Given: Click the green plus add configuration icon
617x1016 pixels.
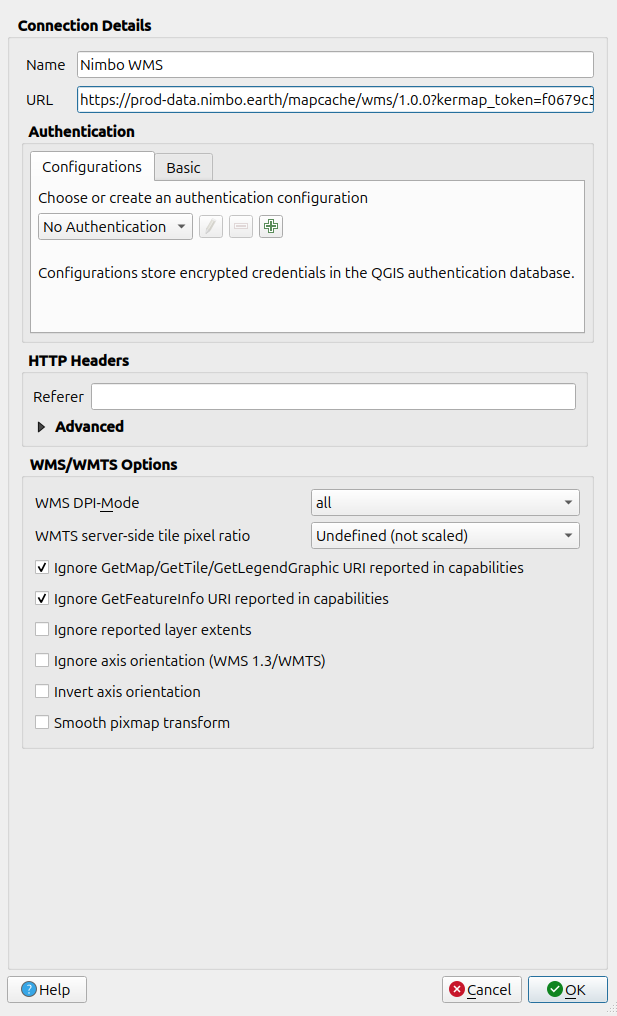Looking at the screenshot, I should click(270, 227).
